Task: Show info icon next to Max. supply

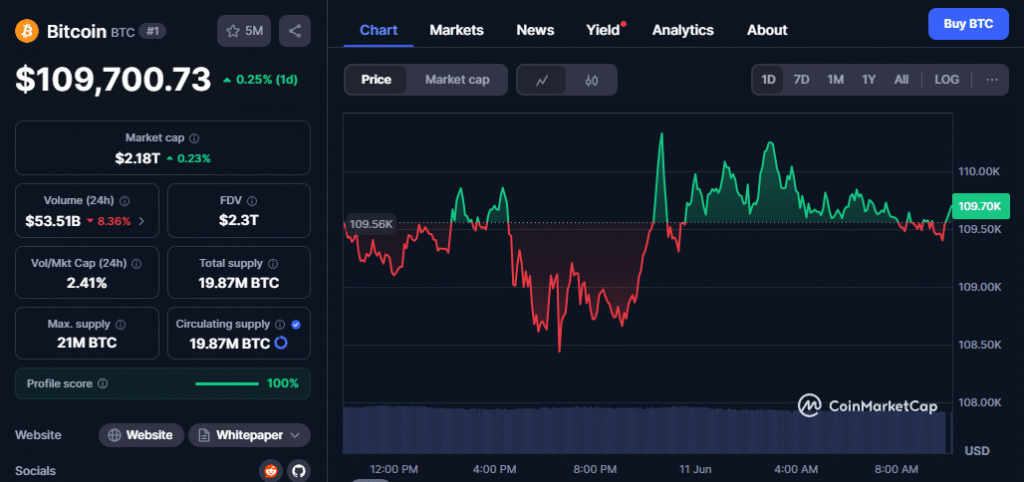Action: 121,325
